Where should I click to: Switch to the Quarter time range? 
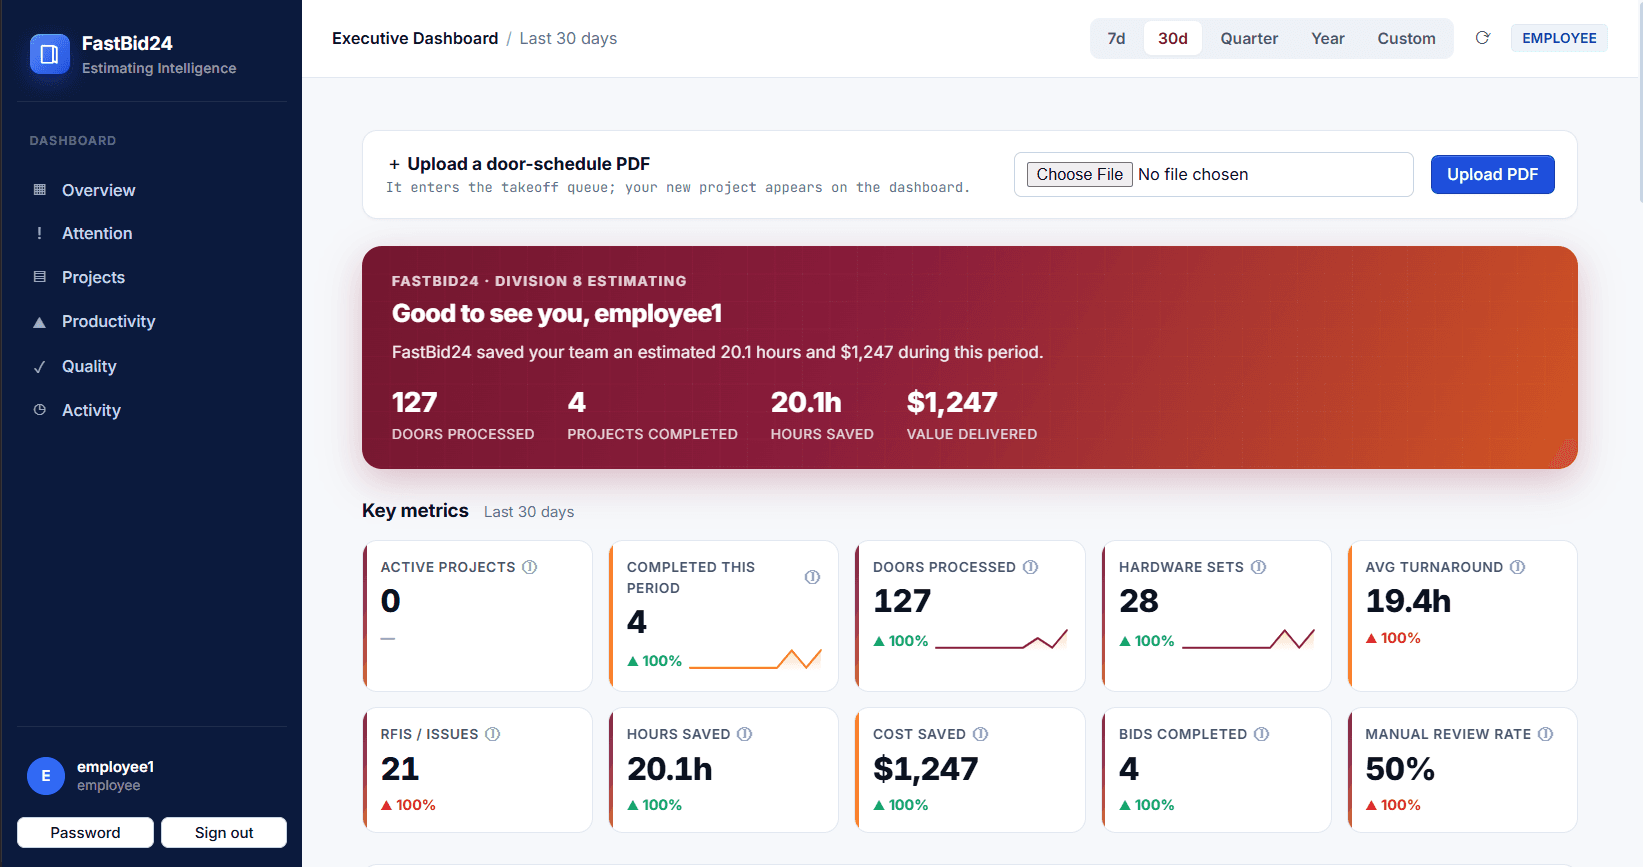(x=1249, y=38)
